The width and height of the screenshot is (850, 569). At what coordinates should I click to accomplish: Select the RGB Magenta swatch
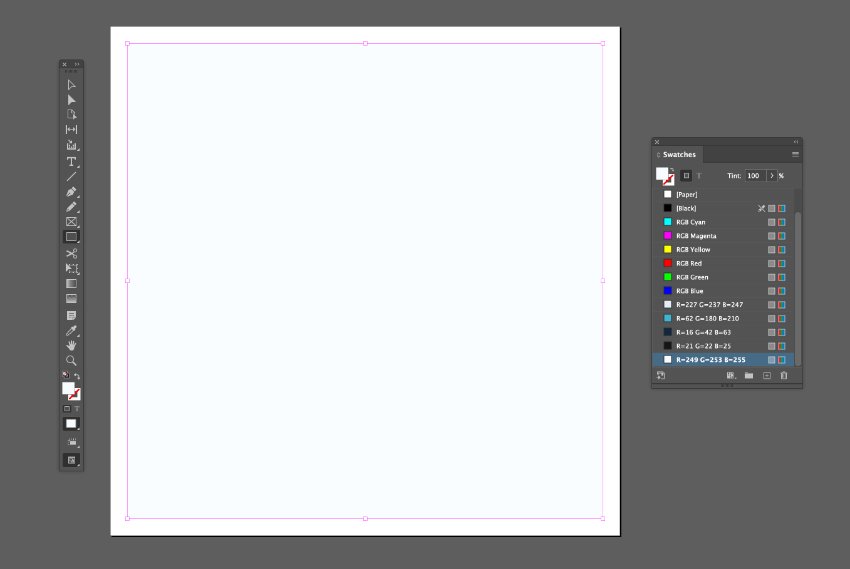724,236
